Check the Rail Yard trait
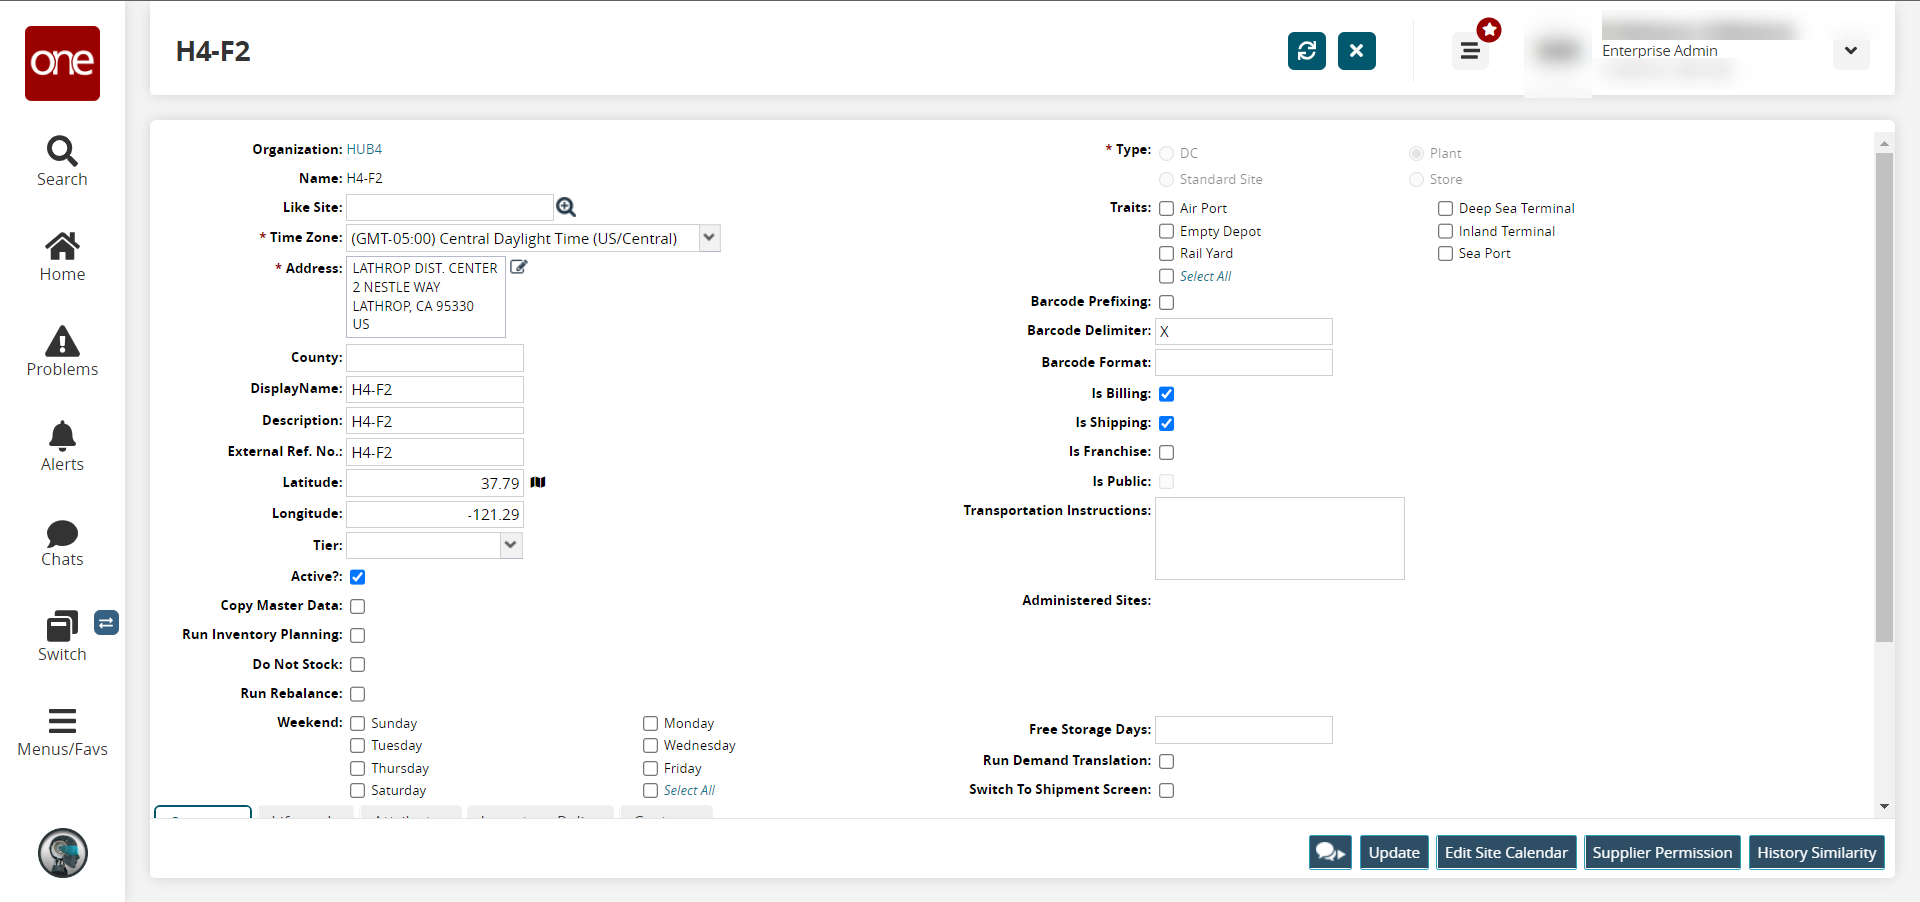This screenshot has width=1920, height=902. 1166,254
